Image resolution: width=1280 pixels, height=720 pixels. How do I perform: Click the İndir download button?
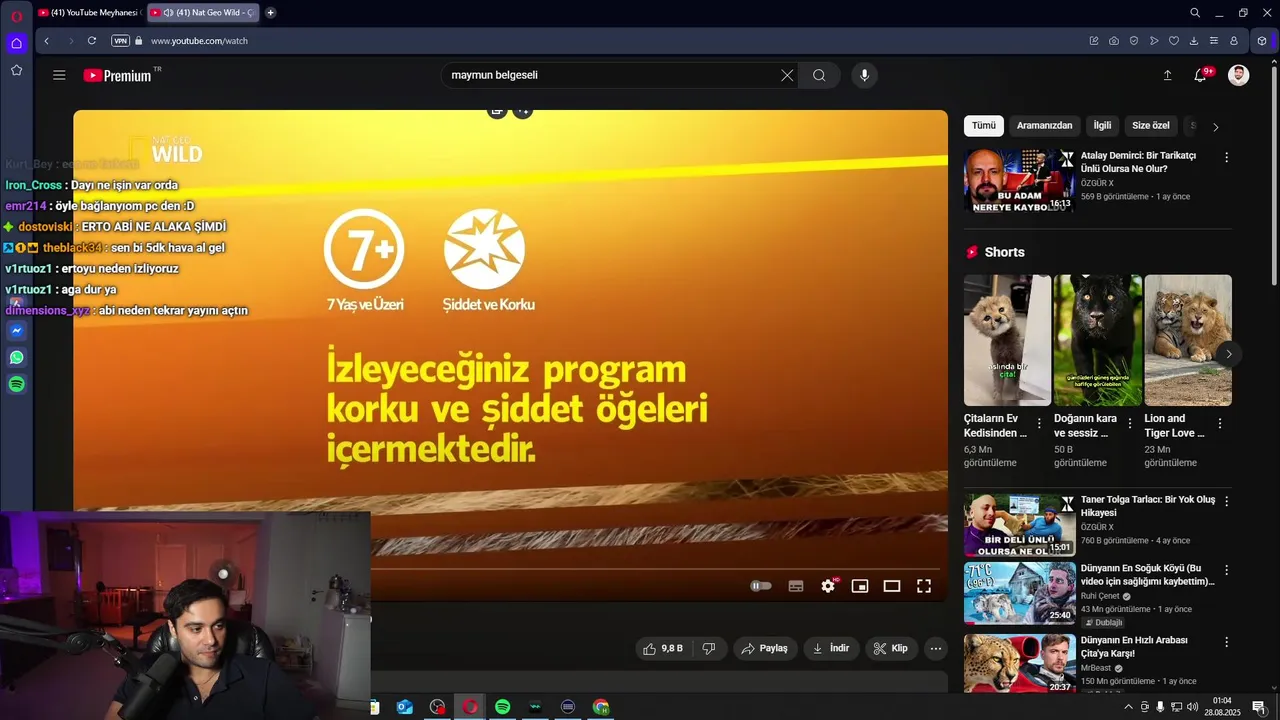[x=831, y=648]
